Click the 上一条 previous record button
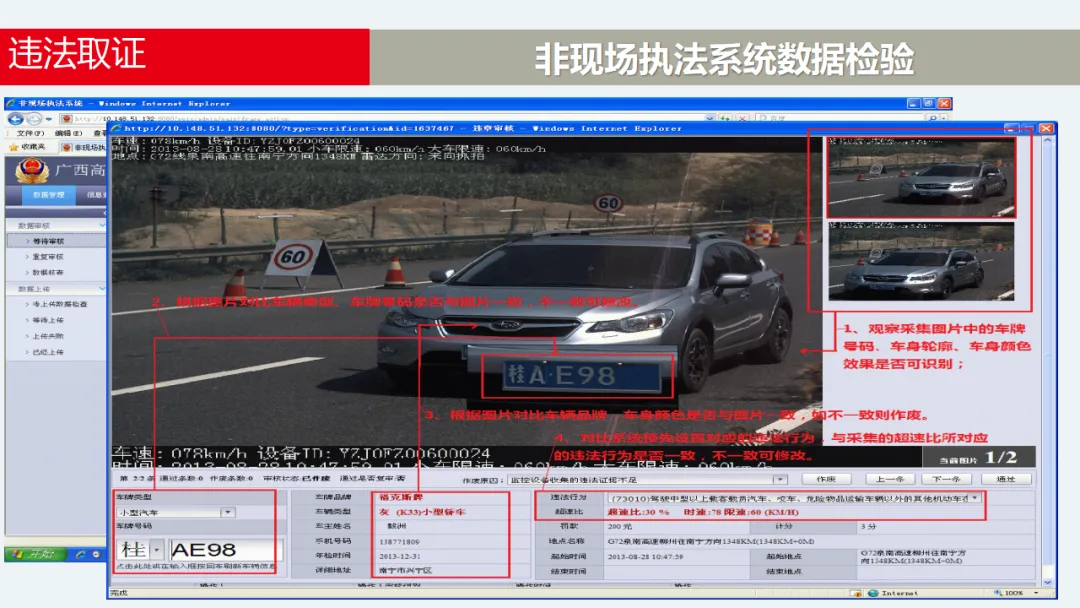This screenshot has width=1080, height=608. coord(890,479)
